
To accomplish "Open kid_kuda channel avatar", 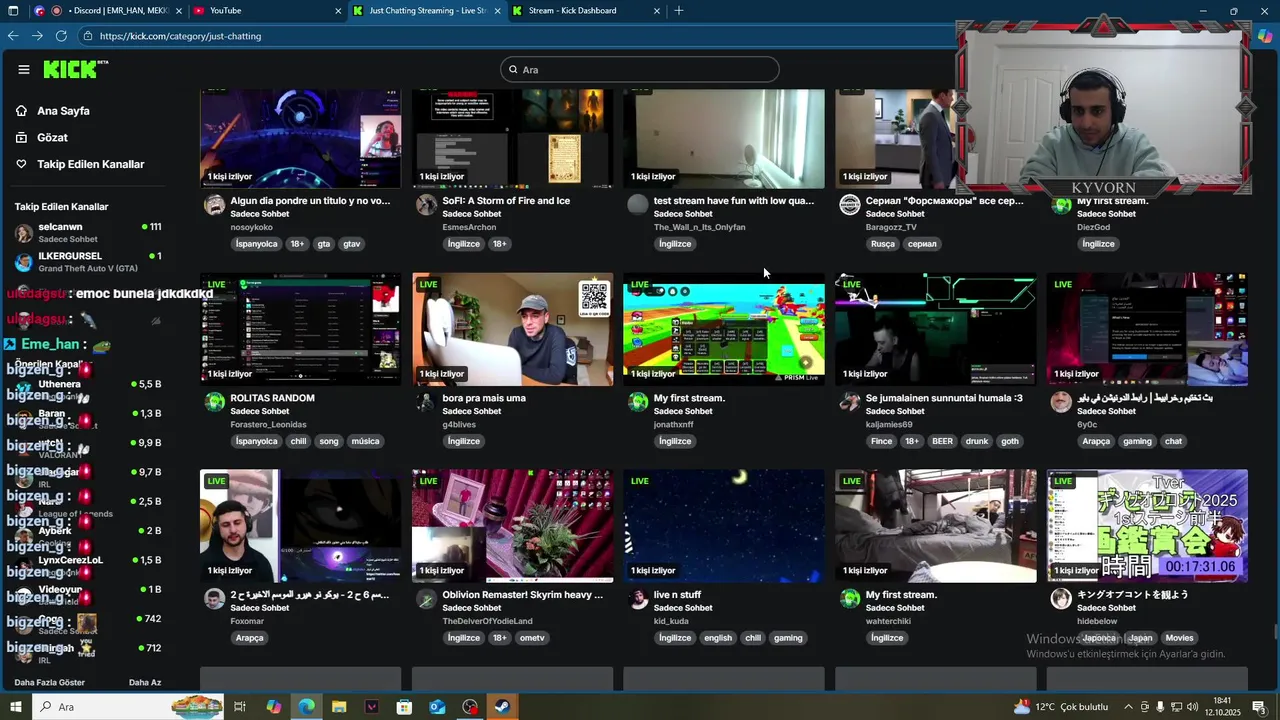I will click(x=638, y=599).
